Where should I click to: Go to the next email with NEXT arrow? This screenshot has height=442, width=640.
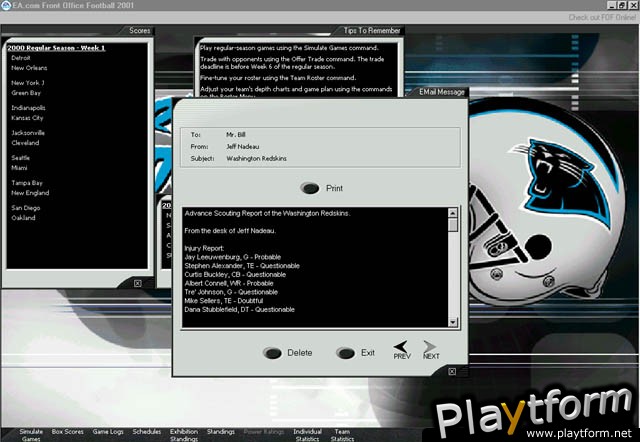[431, 350]
